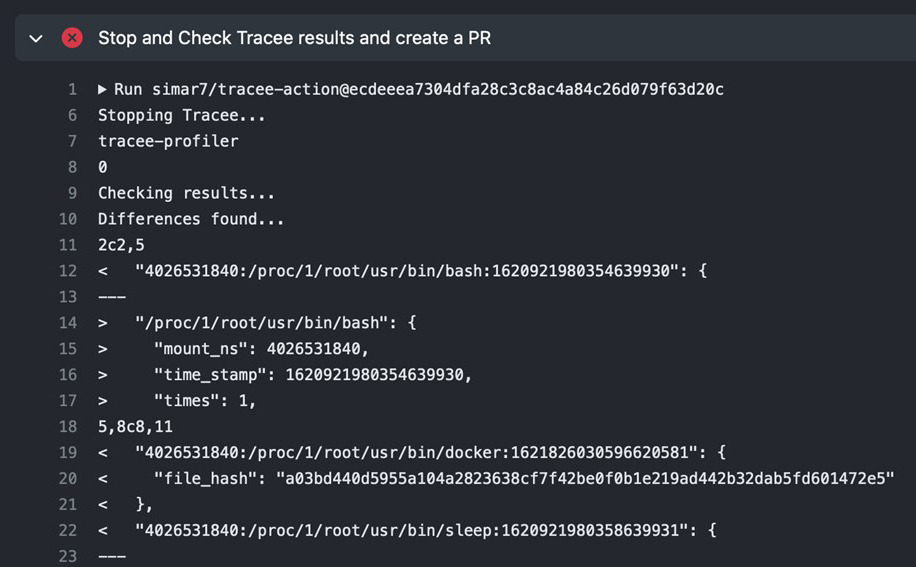Select line number 22 sleep entry

[68, 530]
